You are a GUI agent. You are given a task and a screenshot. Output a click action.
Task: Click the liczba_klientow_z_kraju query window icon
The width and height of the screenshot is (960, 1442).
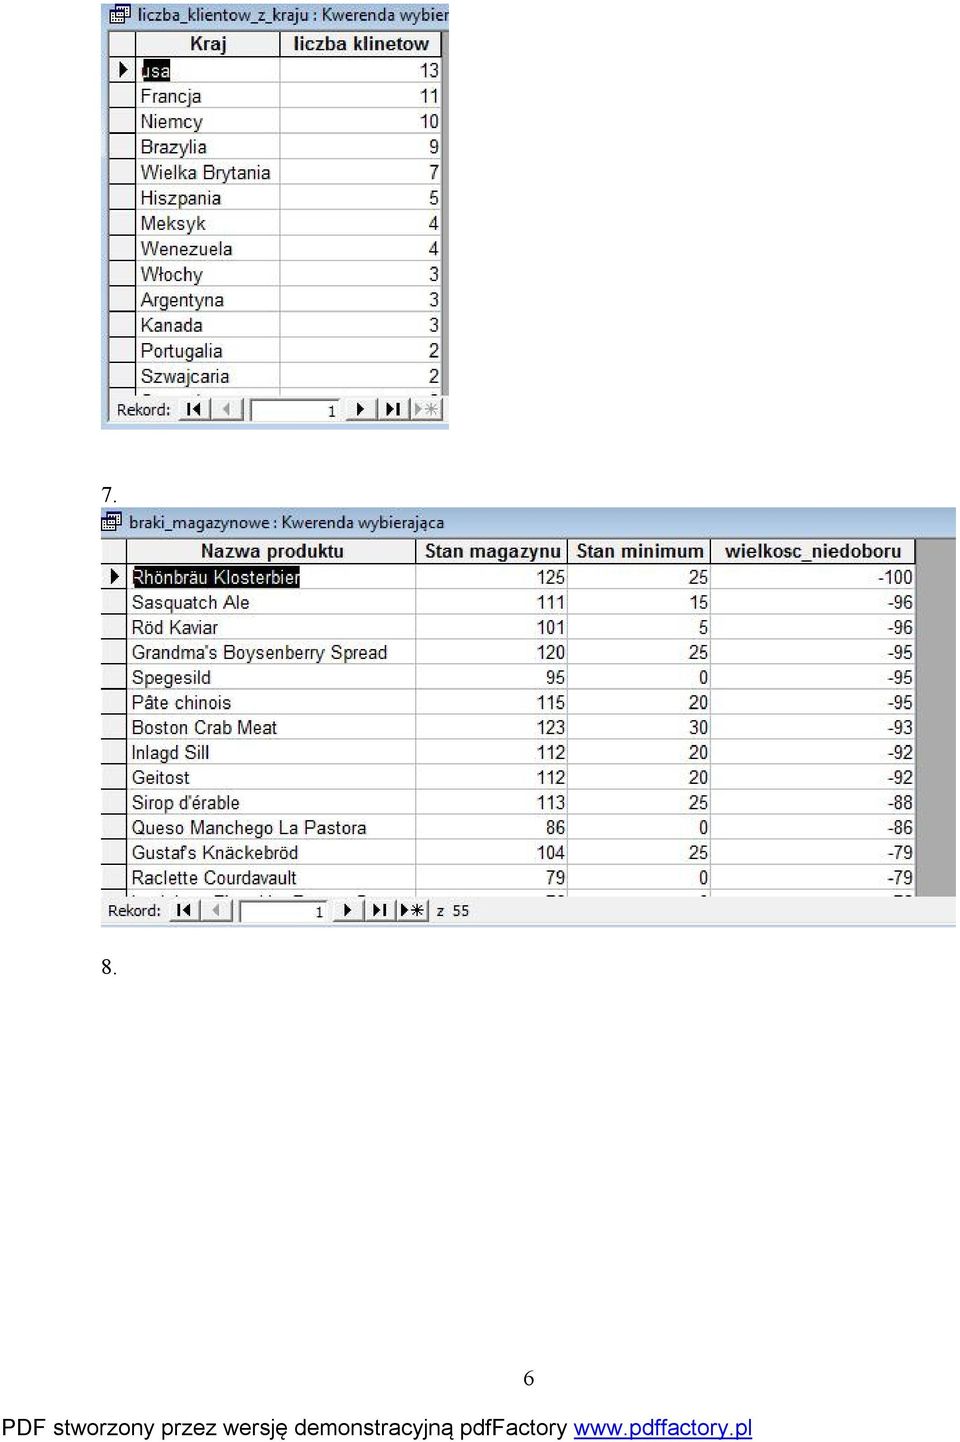point(120,14)
